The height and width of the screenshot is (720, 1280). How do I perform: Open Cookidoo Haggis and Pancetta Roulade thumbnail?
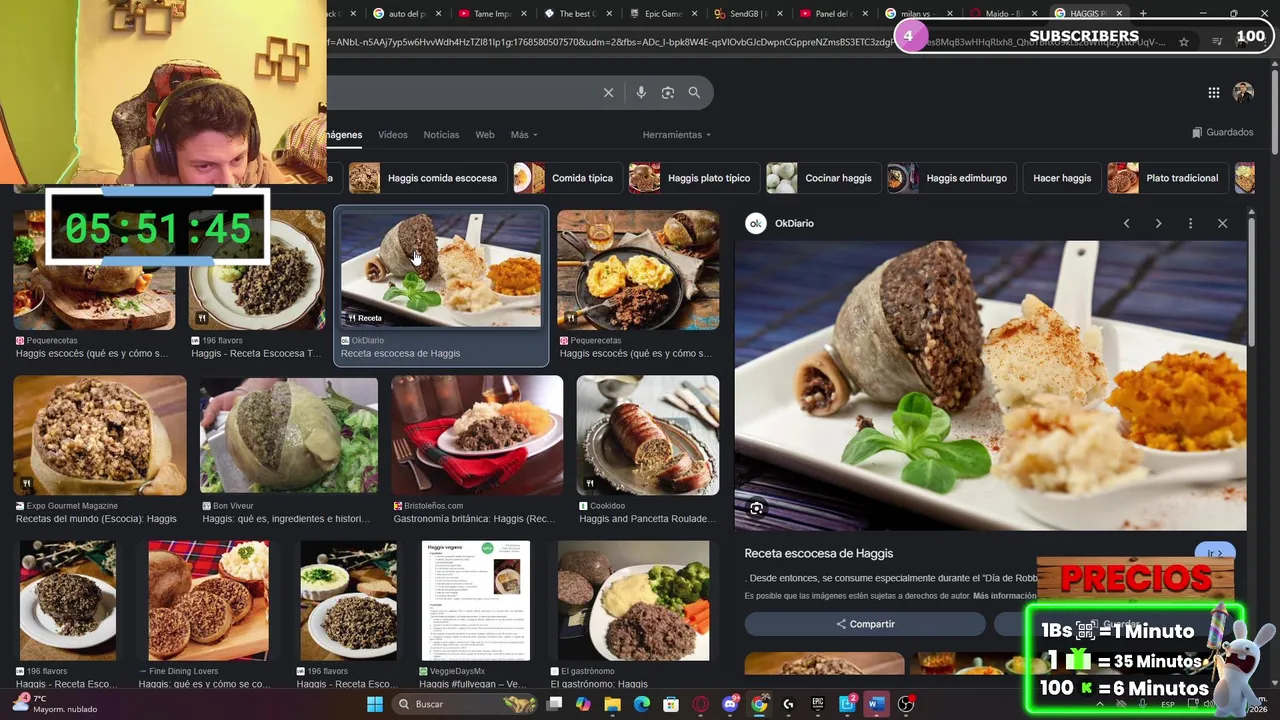647,435
